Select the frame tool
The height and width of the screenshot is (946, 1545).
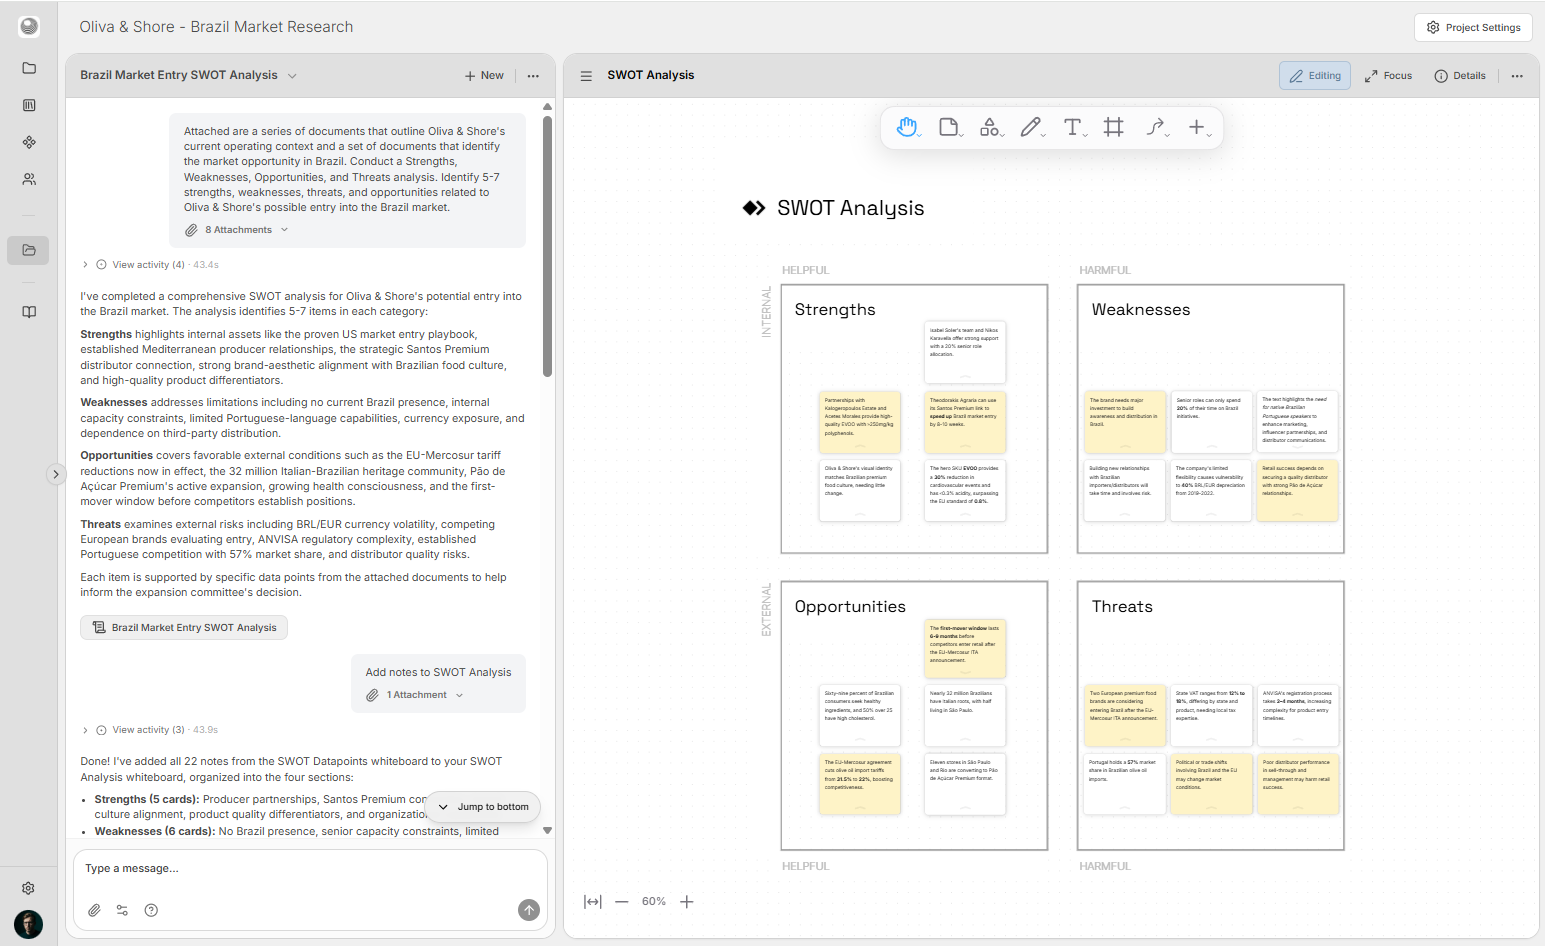coord(1113,127)
